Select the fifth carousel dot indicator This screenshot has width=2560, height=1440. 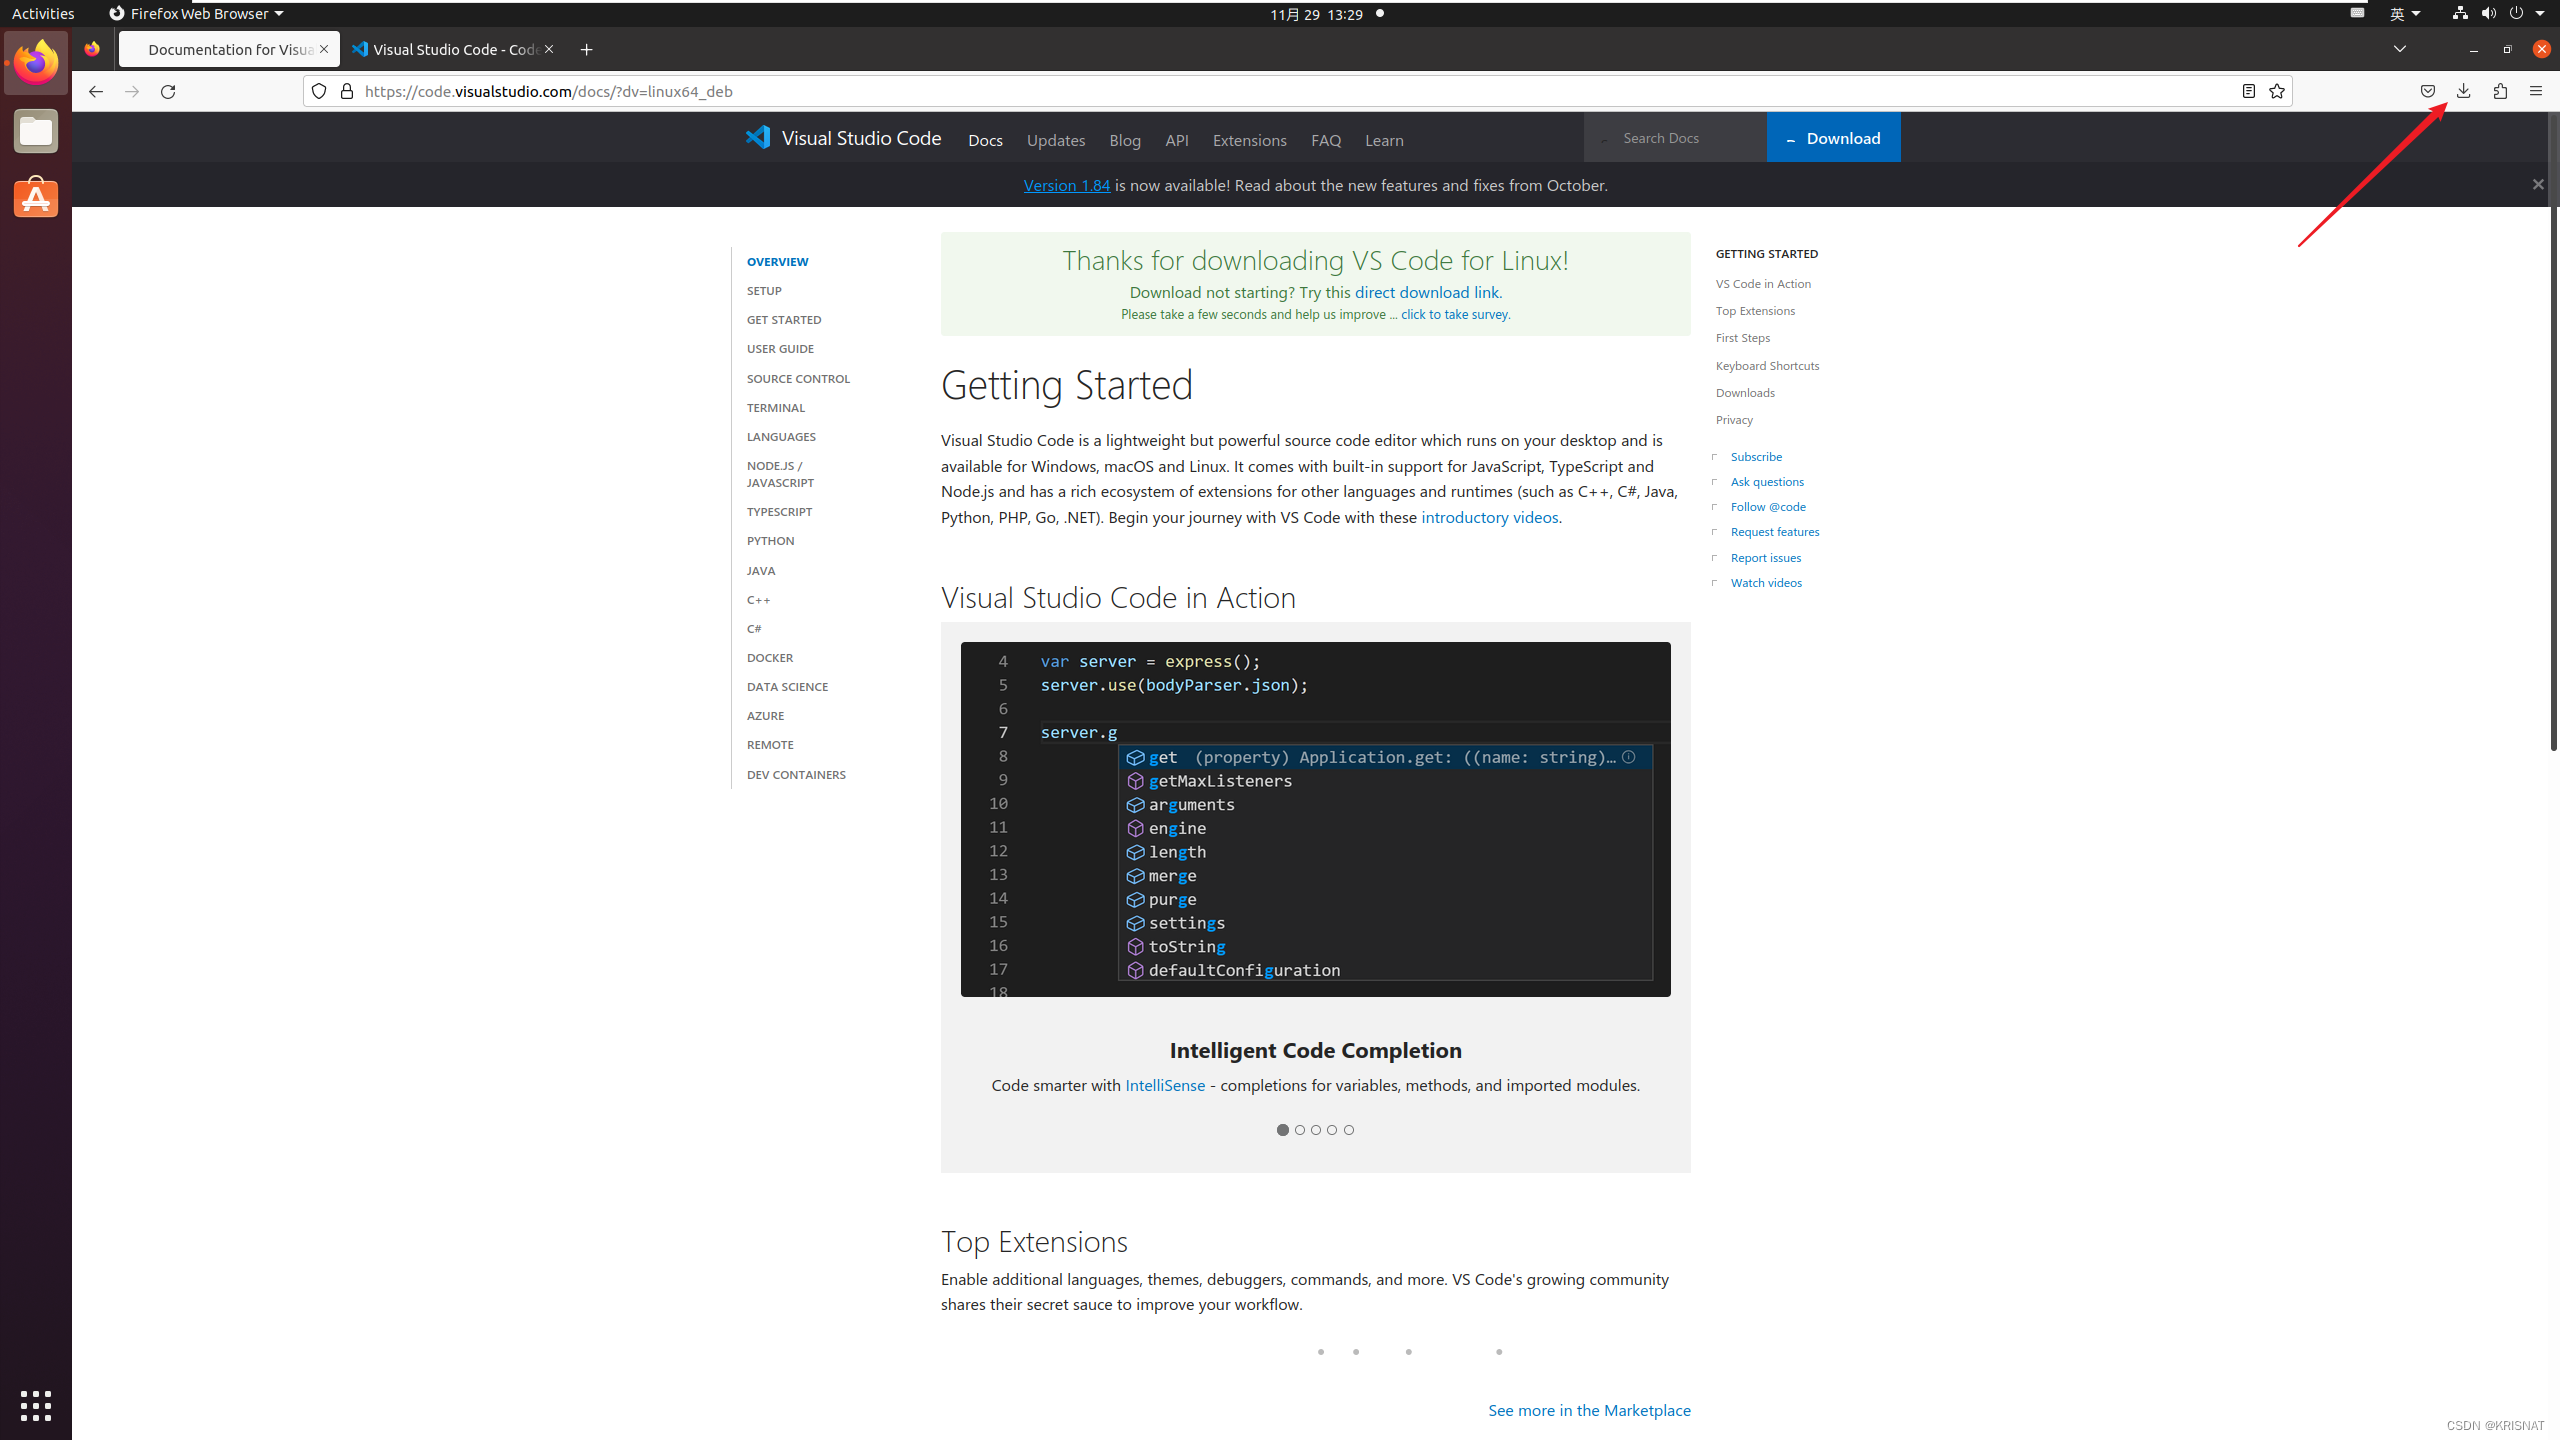1349,1130
